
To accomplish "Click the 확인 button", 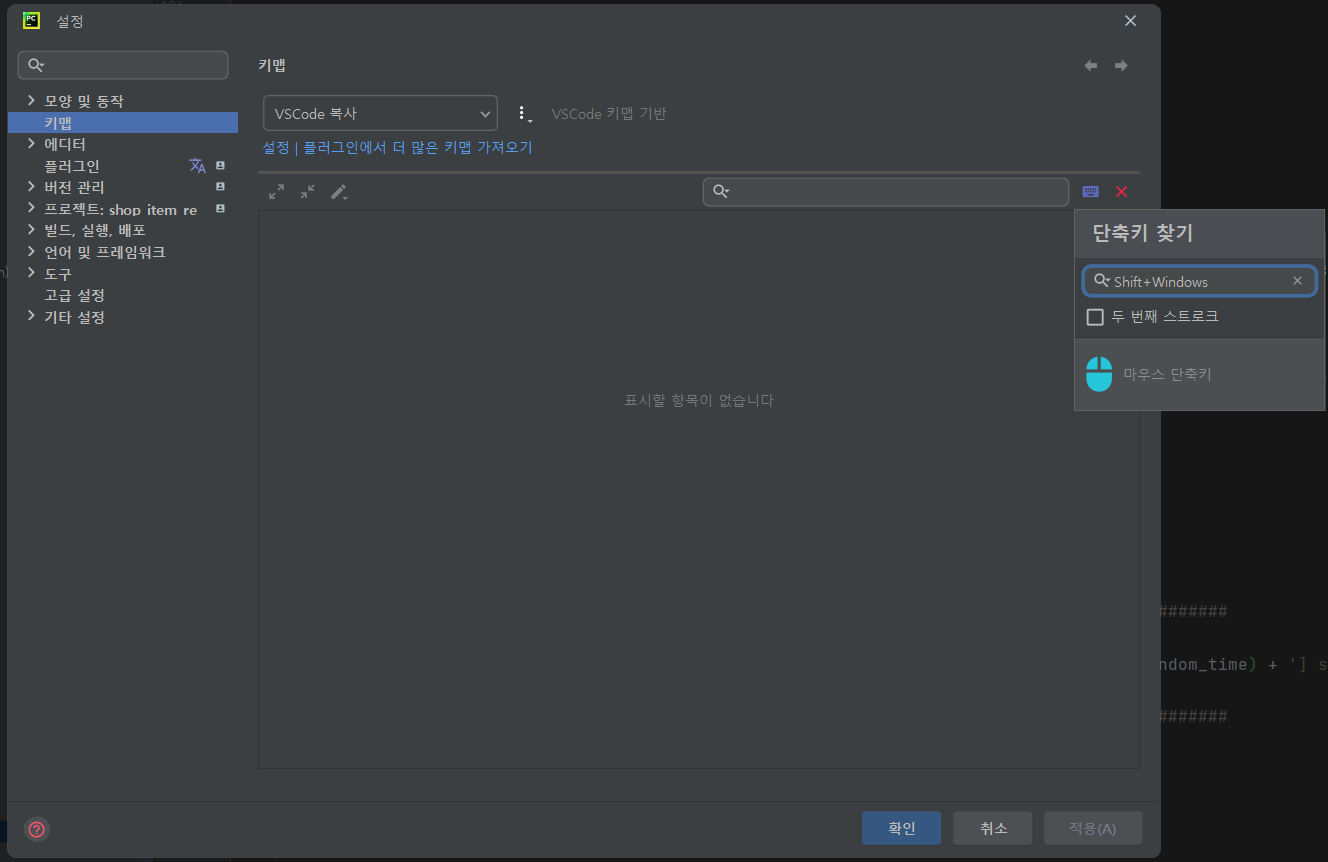I will click(901, 828).
